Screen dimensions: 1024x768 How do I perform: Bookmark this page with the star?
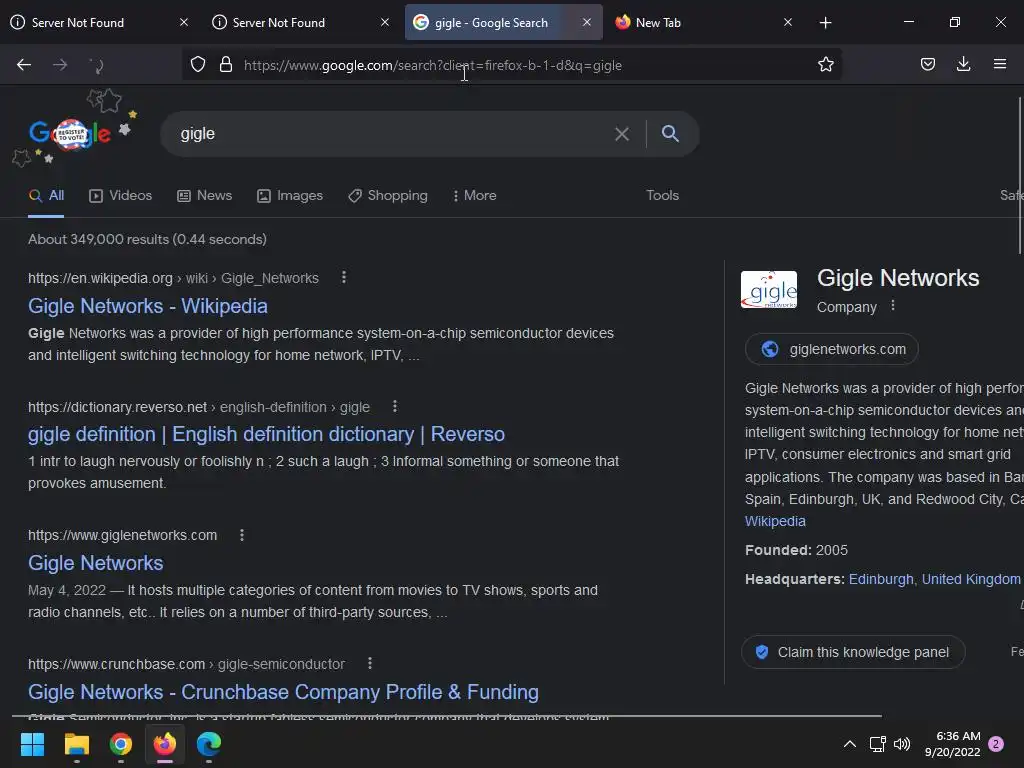(825, 65)
